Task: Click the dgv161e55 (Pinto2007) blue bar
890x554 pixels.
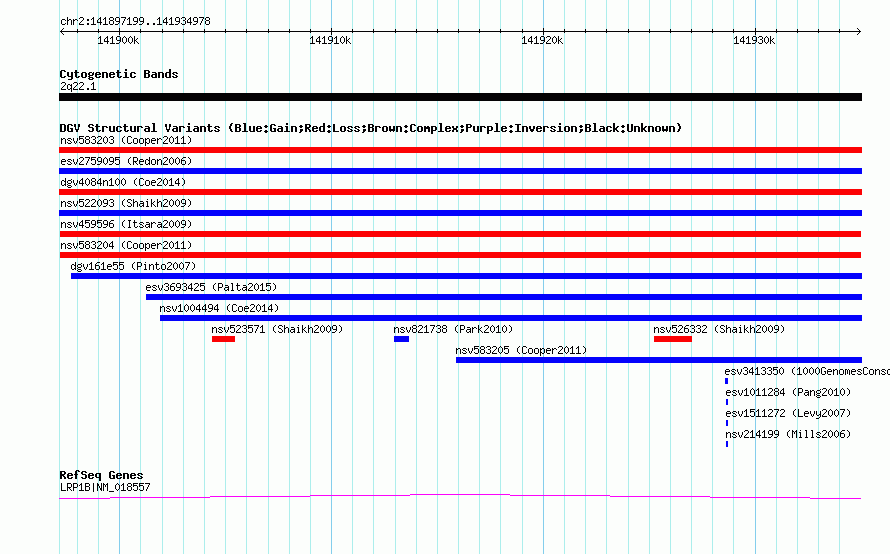Action: [x=467, y=276]
